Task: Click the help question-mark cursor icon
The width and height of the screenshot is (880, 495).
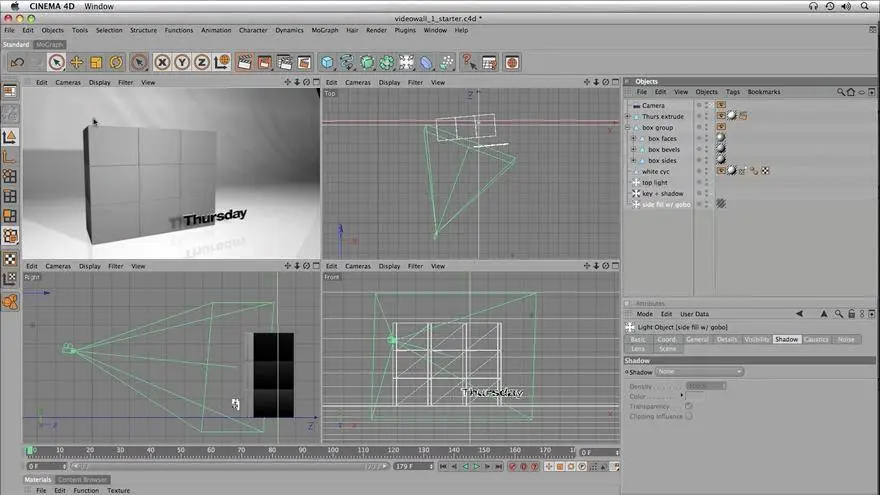Action: click(467, 62)
